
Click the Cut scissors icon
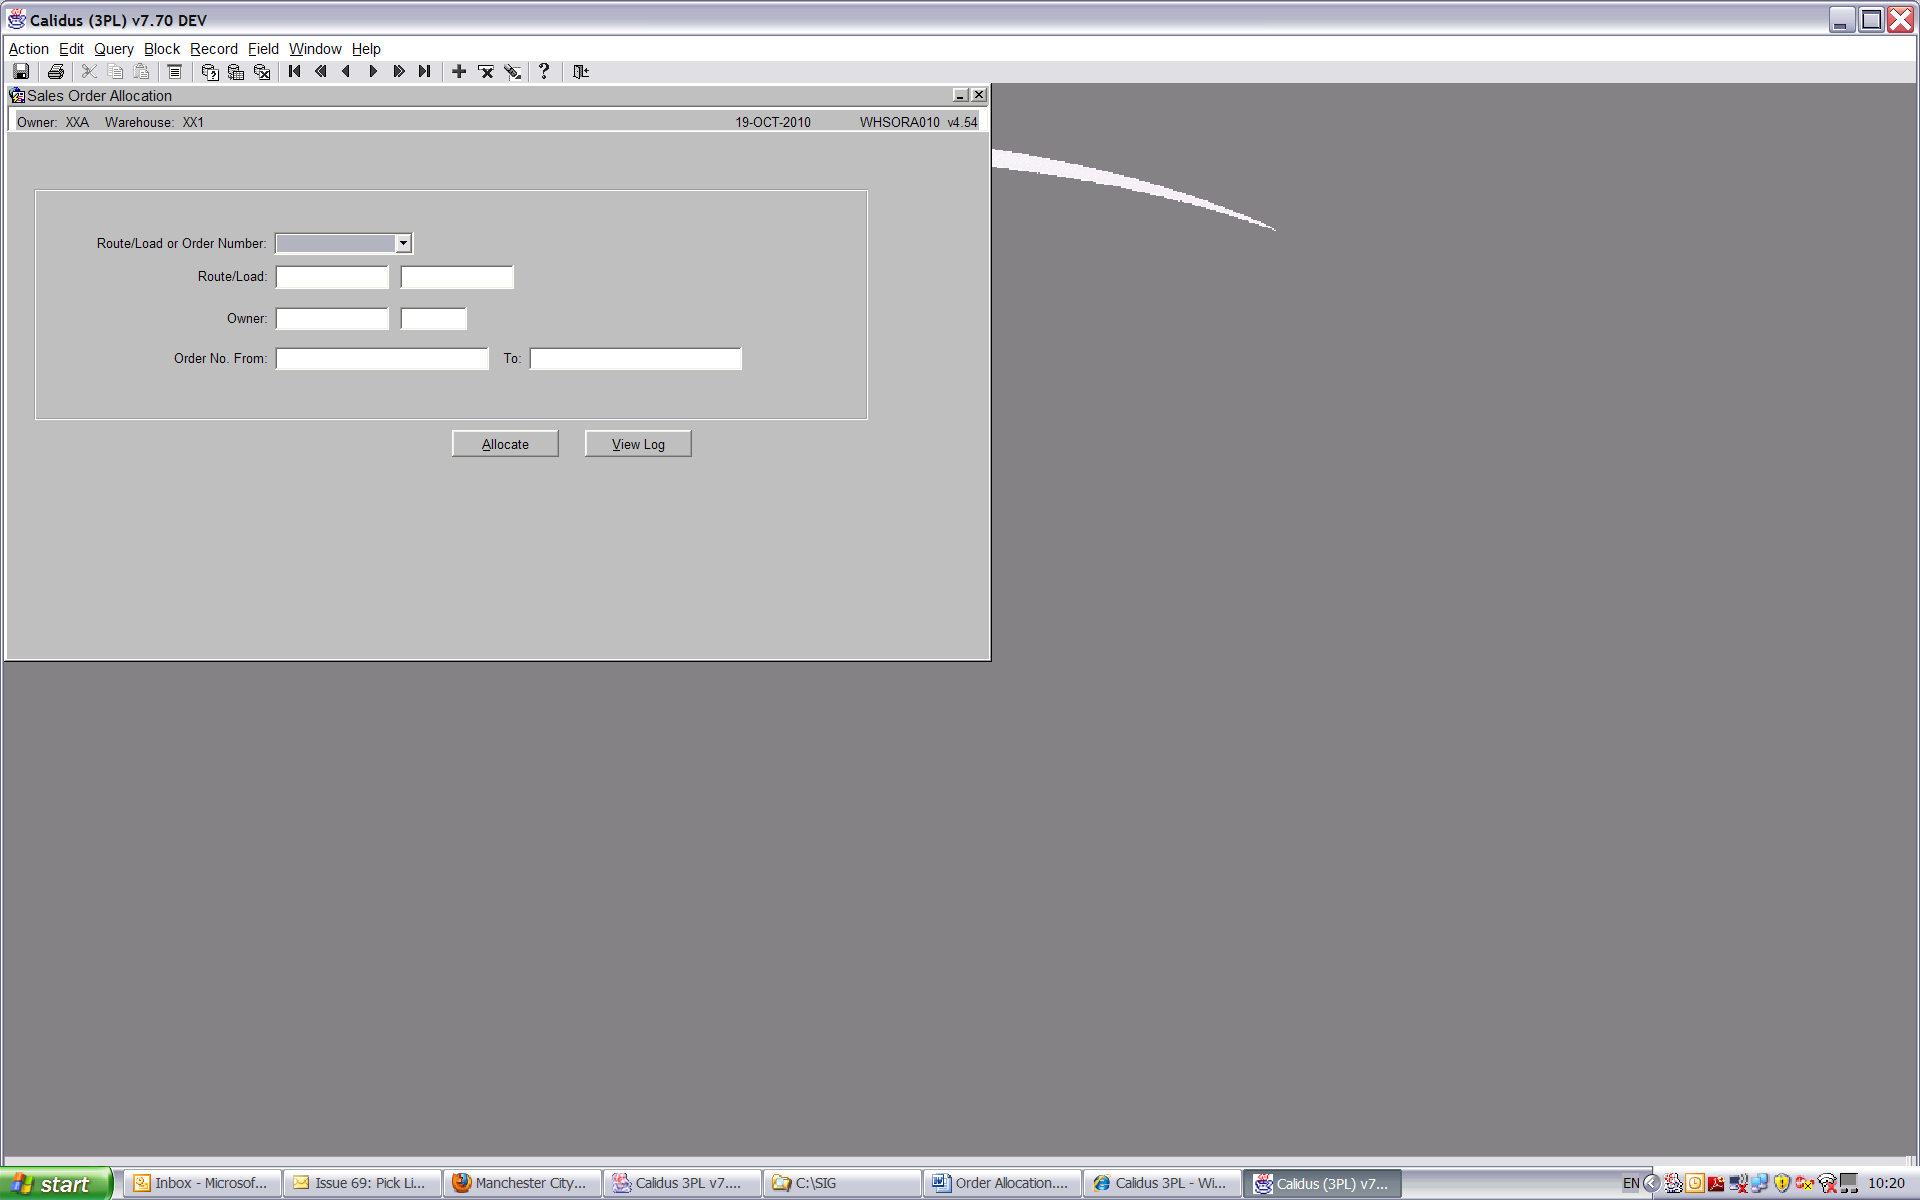pos(89,71)
